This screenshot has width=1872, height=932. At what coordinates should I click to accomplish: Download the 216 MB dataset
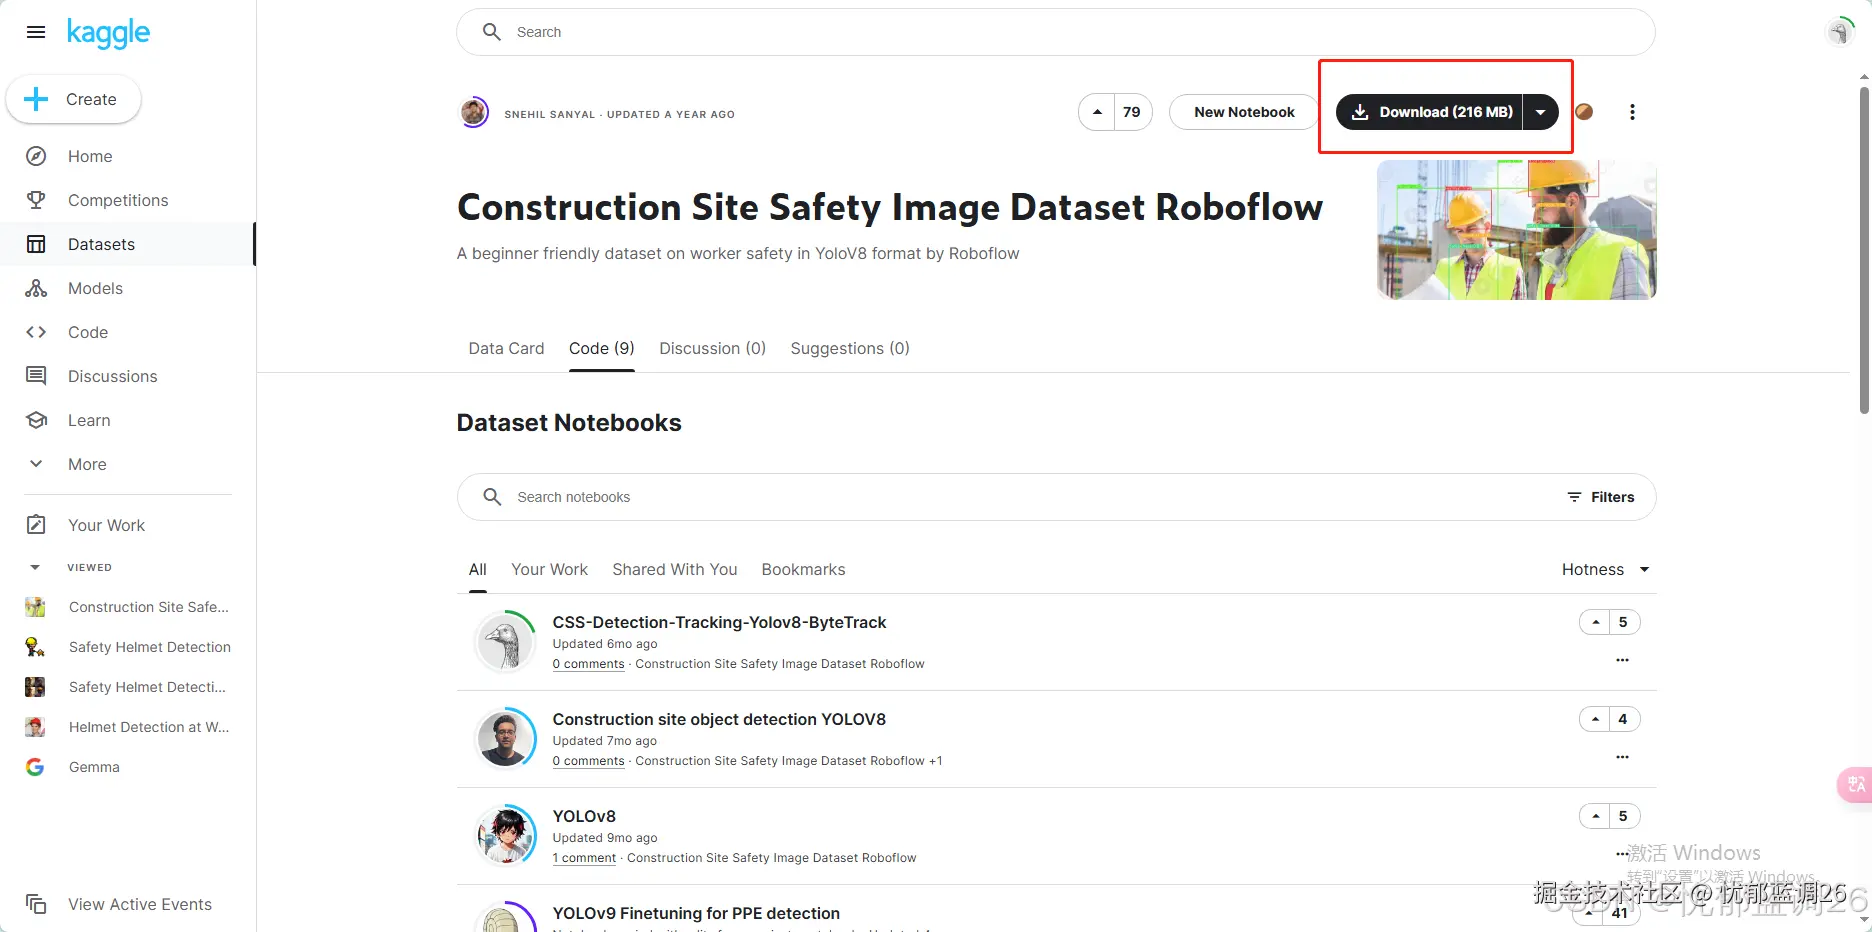coord(1430,112)
